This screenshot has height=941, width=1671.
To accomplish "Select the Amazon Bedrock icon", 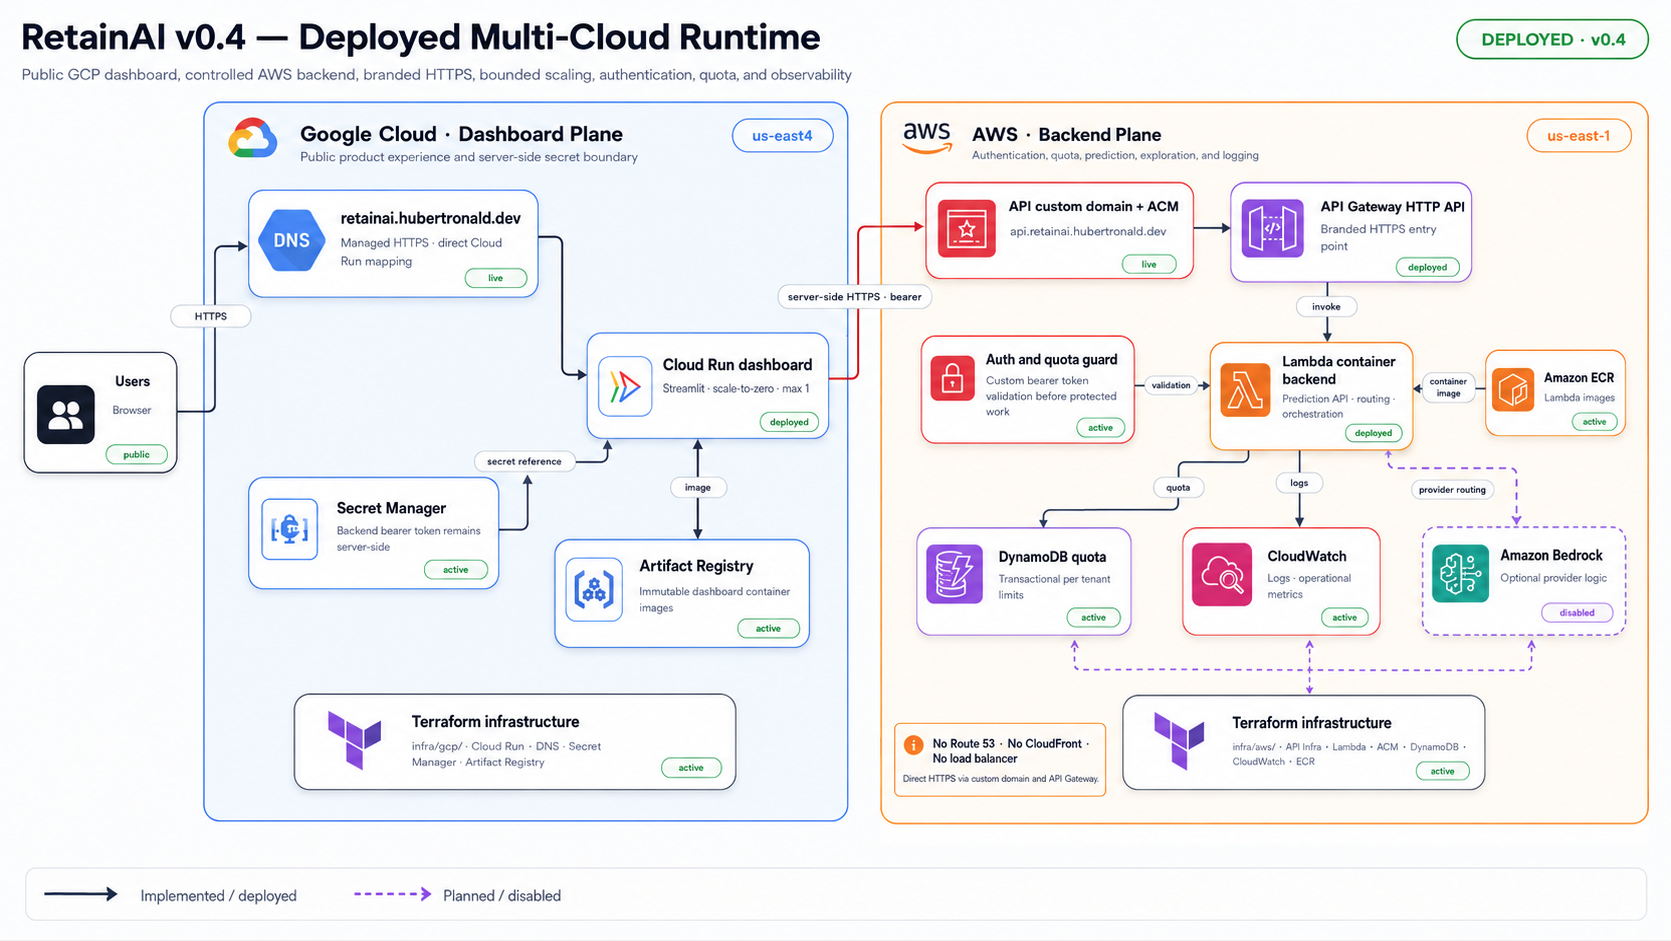I will (x=1460, y=573).
